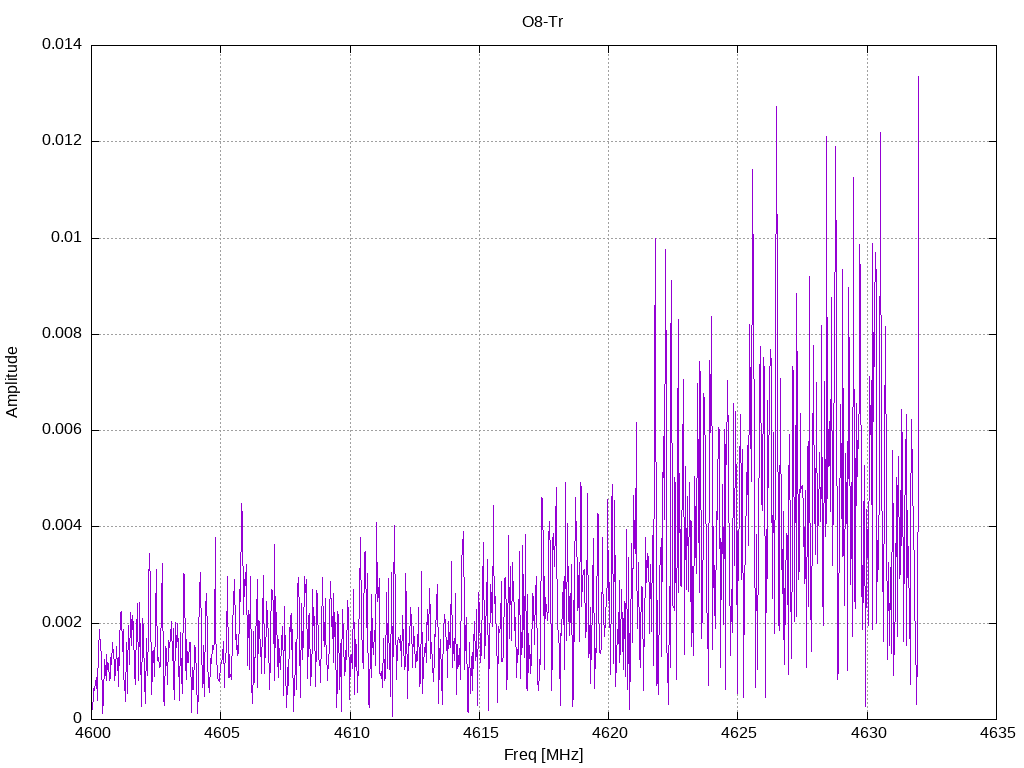Click the 4610 x-axis tick label
The image size is (1024, 768).
(351, 733)
